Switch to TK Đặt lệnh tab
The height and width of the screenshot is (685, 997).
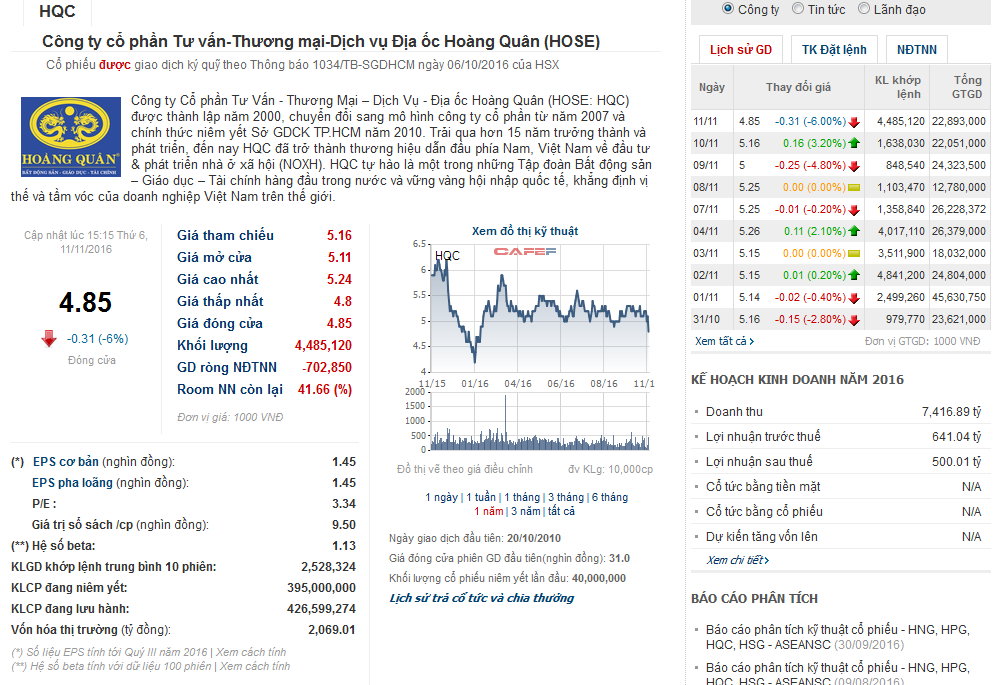click(x=834, y=50)
